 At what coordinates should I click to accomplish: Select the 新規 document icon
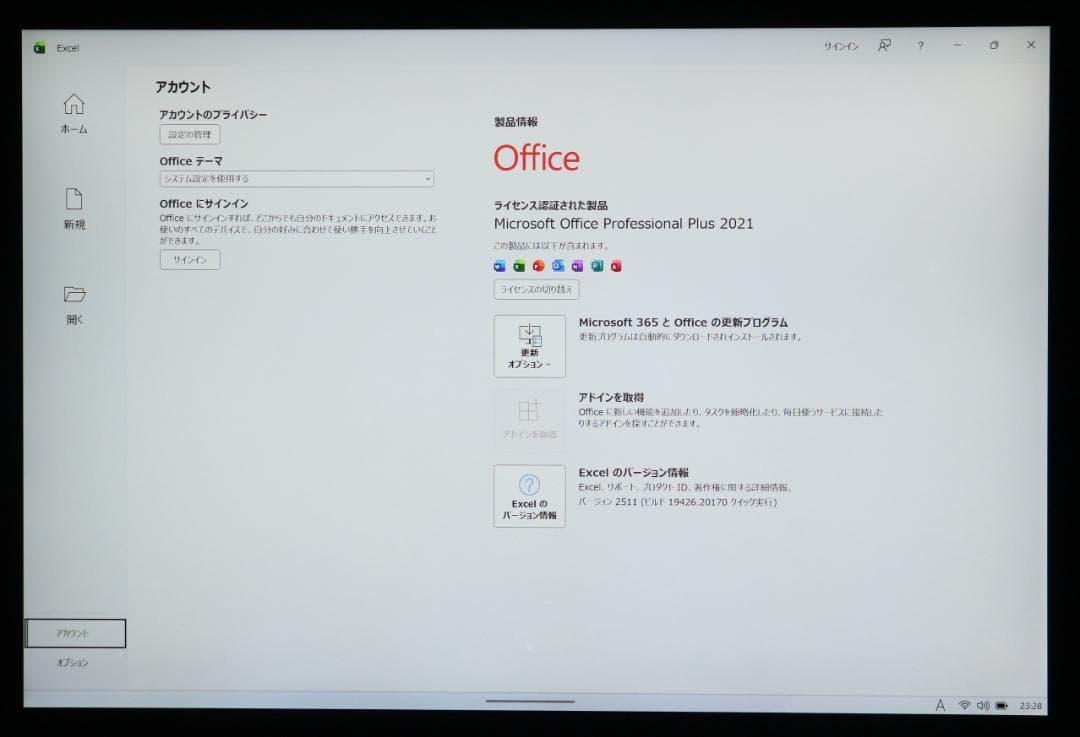[x=73, y=199]
